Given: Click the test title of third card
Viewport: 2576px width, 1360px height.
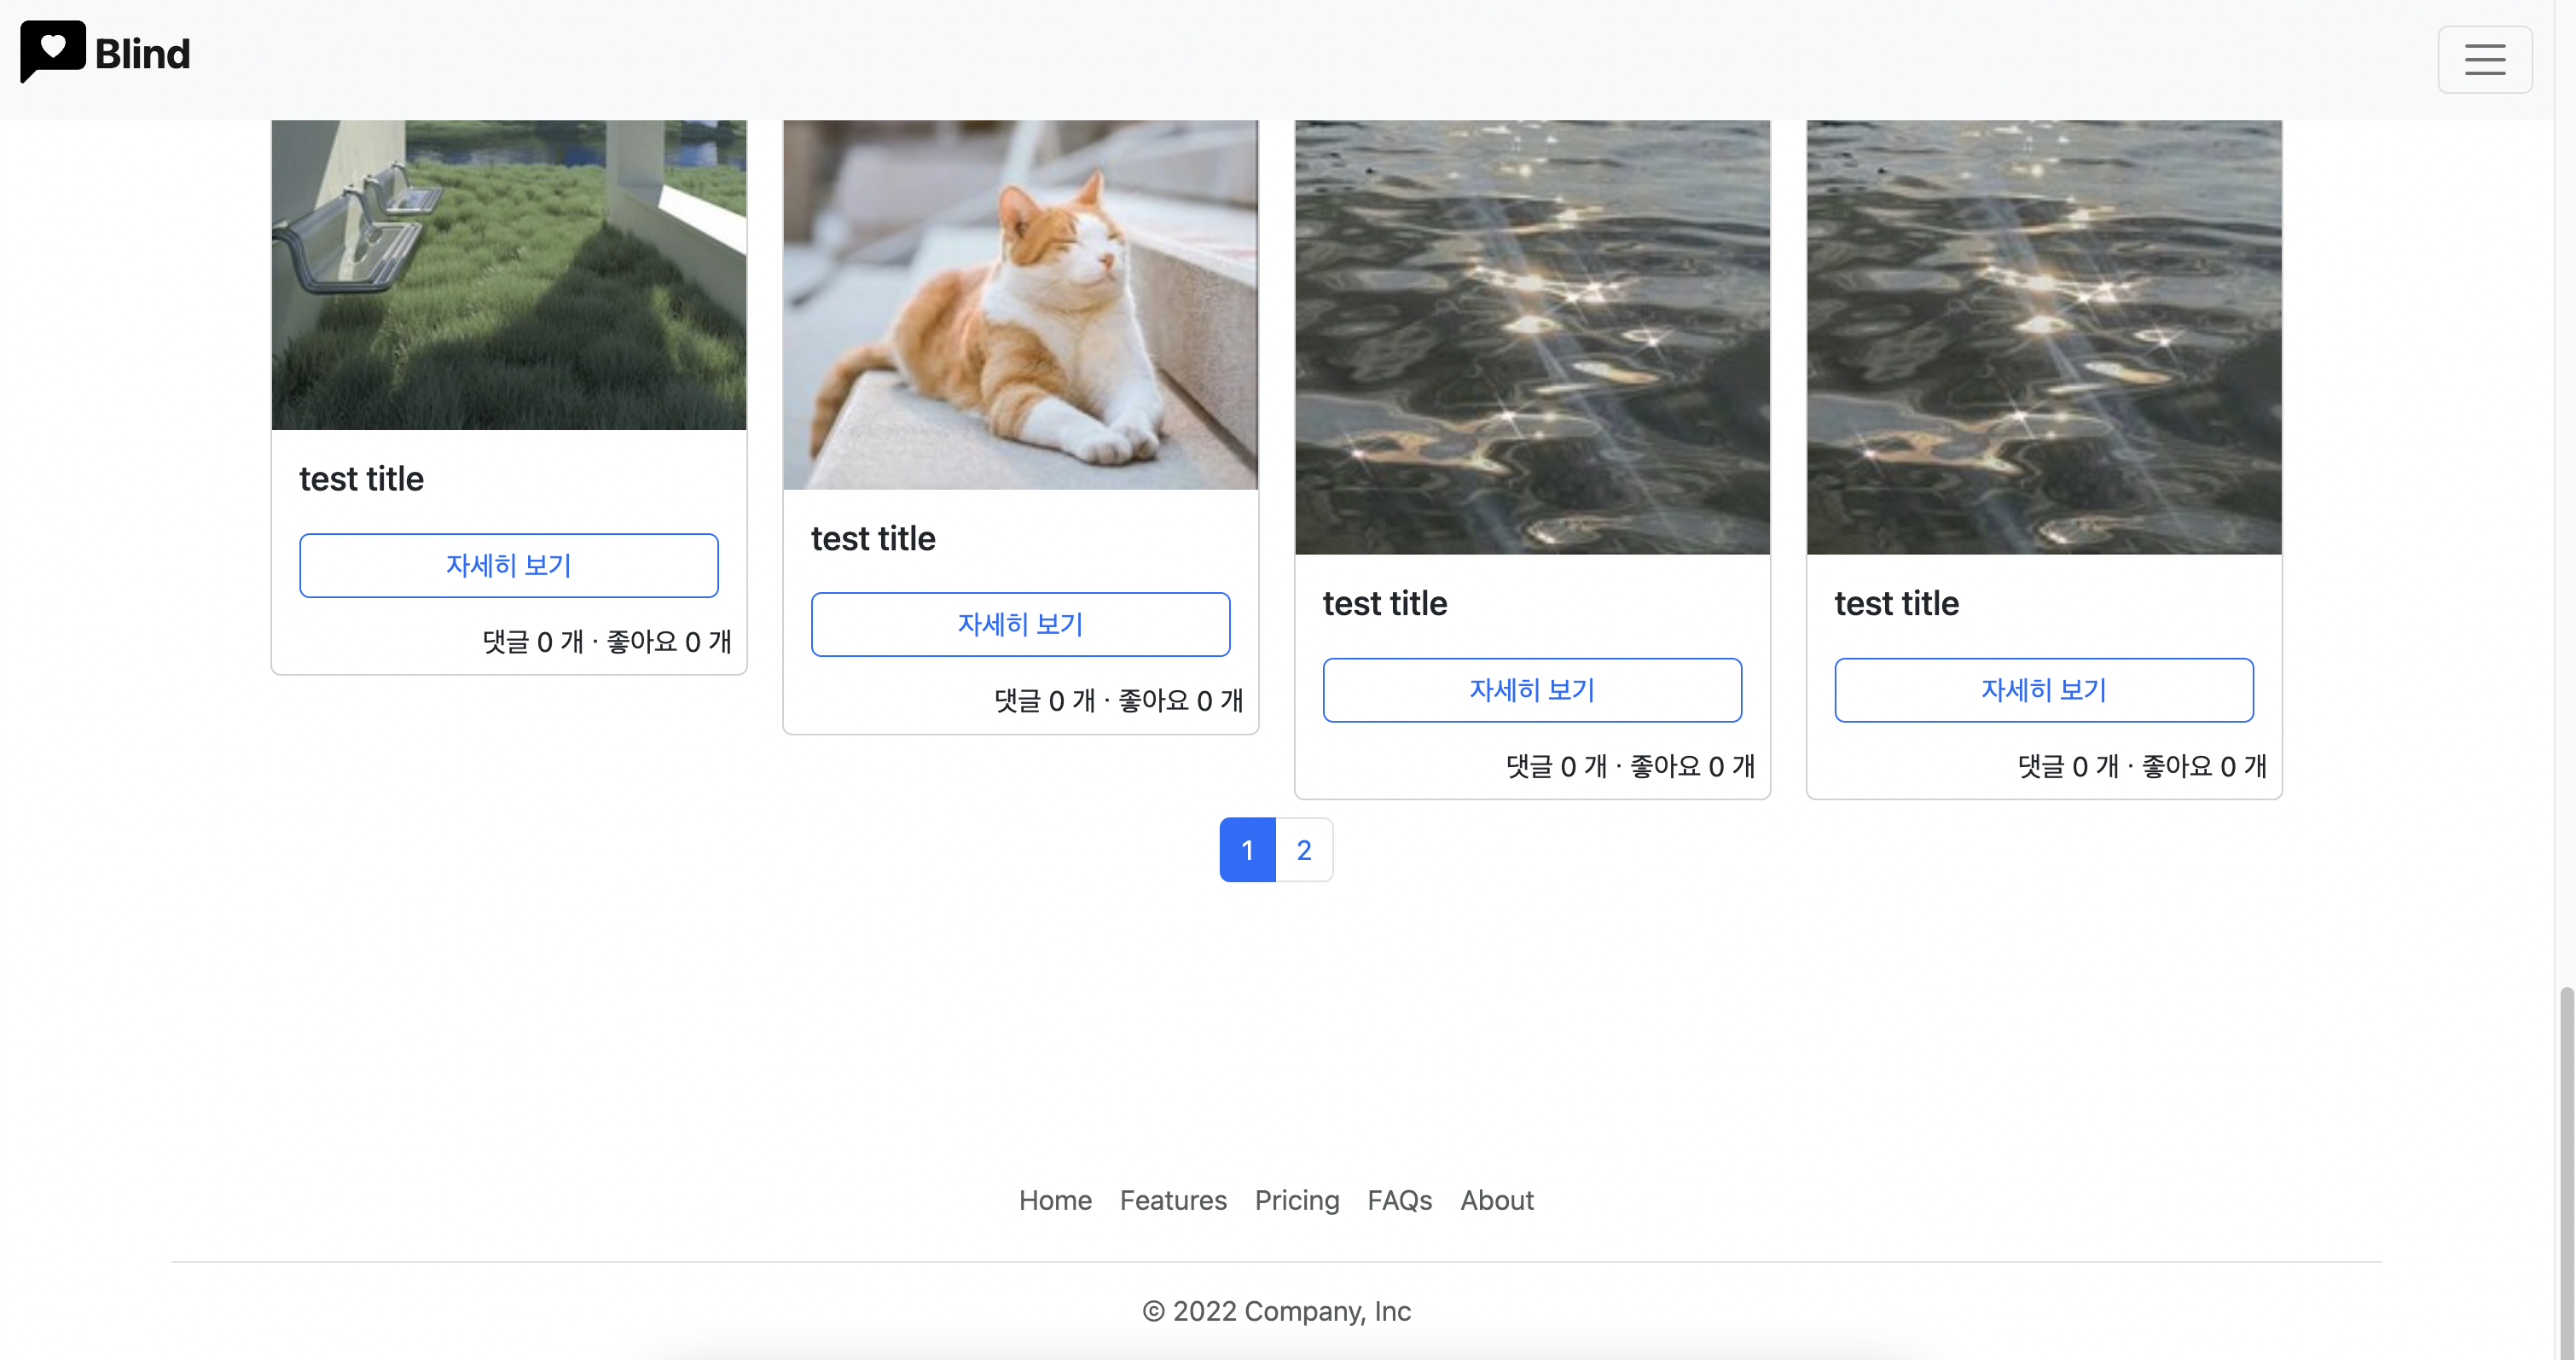Looking at the screenshot, I should tap(1385, 604).
